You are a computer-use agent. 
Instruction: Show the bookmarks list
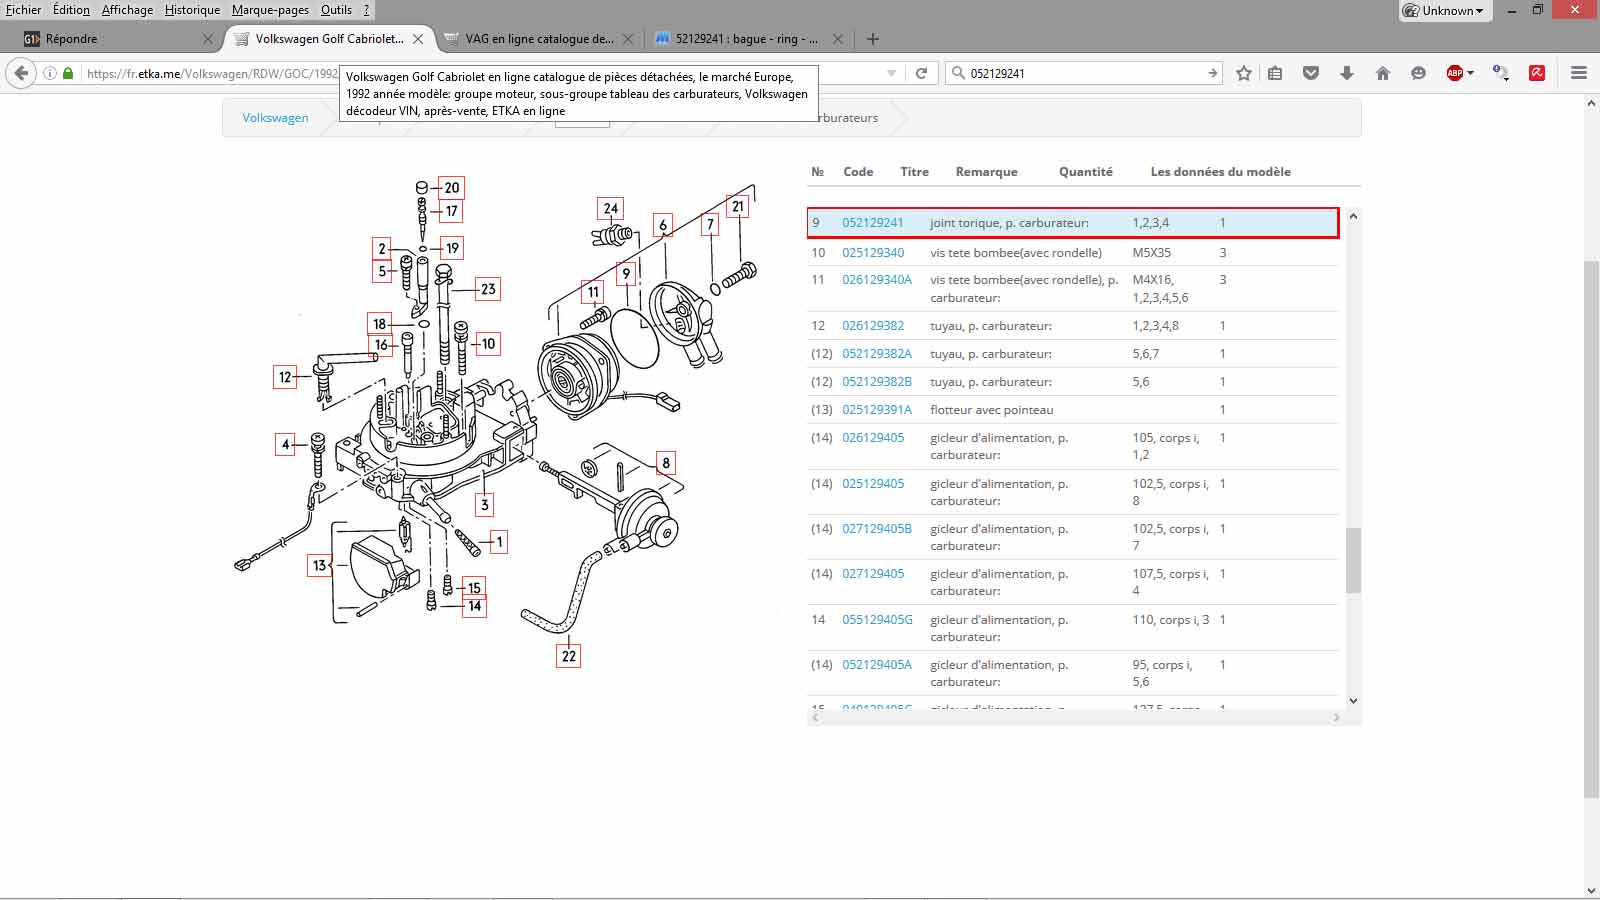pos(1275,73)
